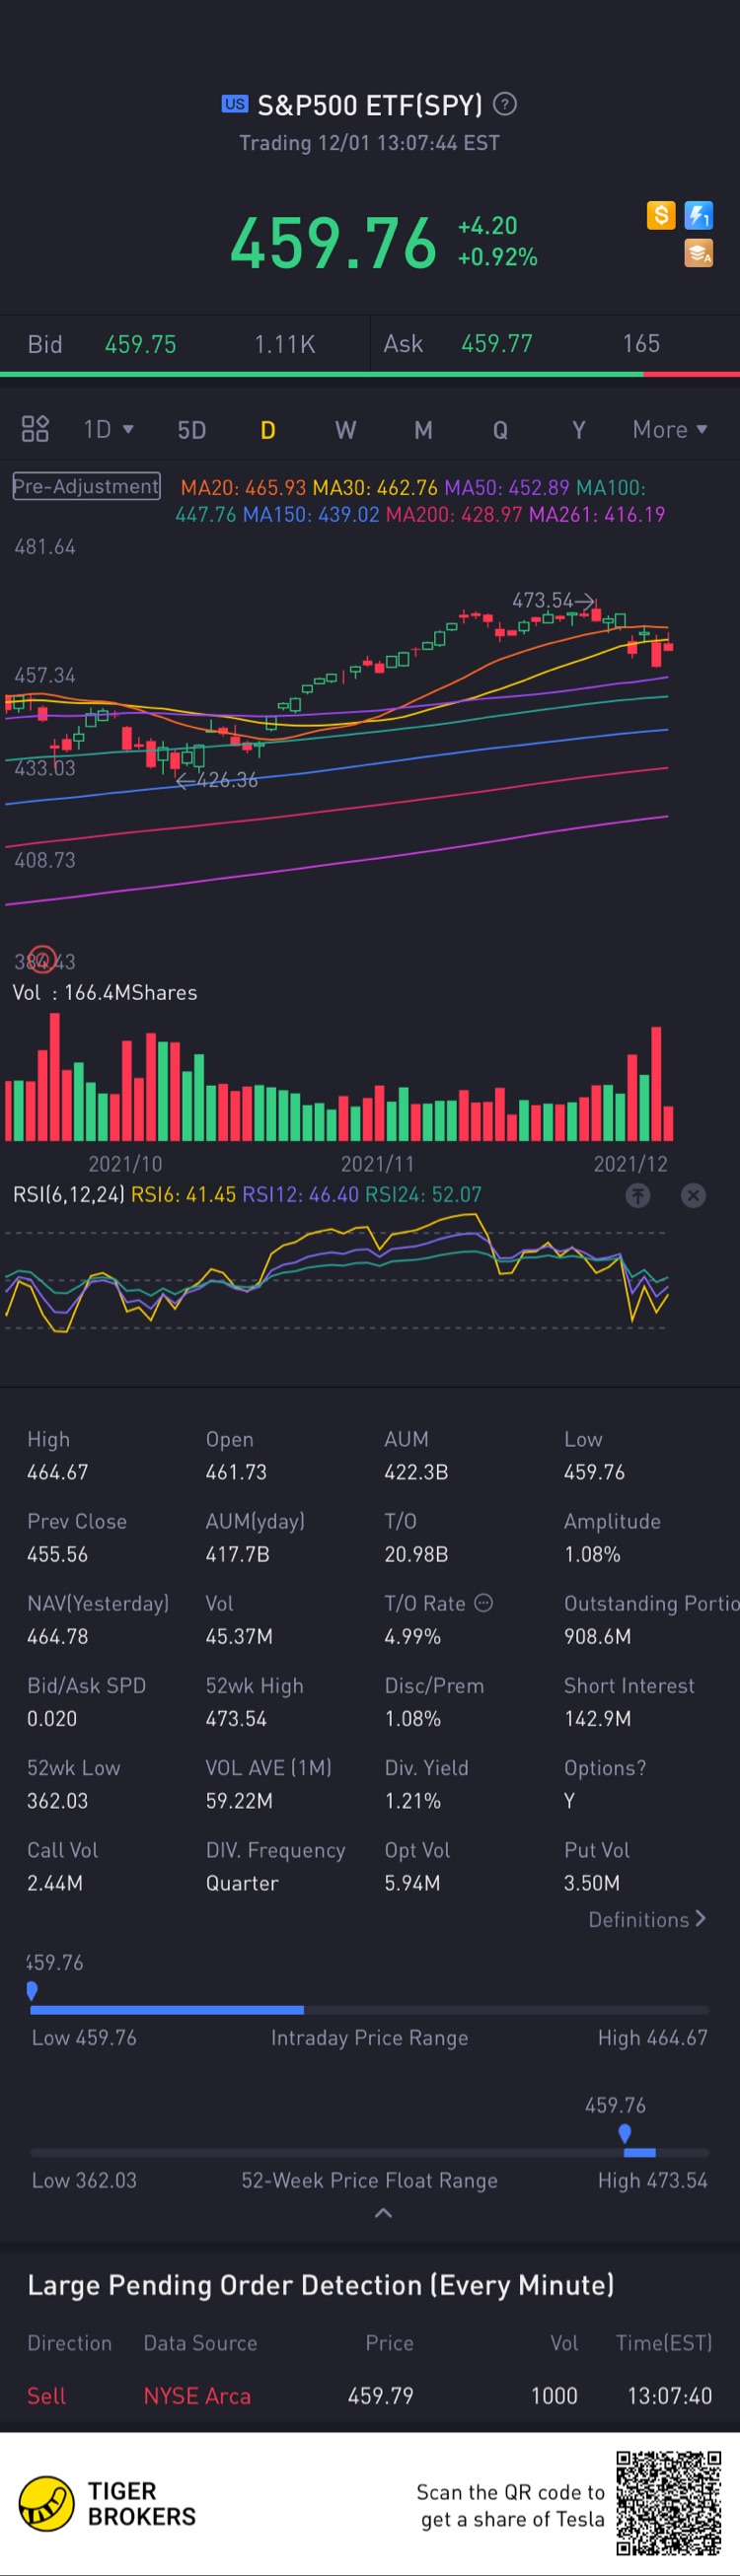This screenshot has height=2576, width=740.
Task: Tap the red circle marker on chart
Action: (42, 960)
